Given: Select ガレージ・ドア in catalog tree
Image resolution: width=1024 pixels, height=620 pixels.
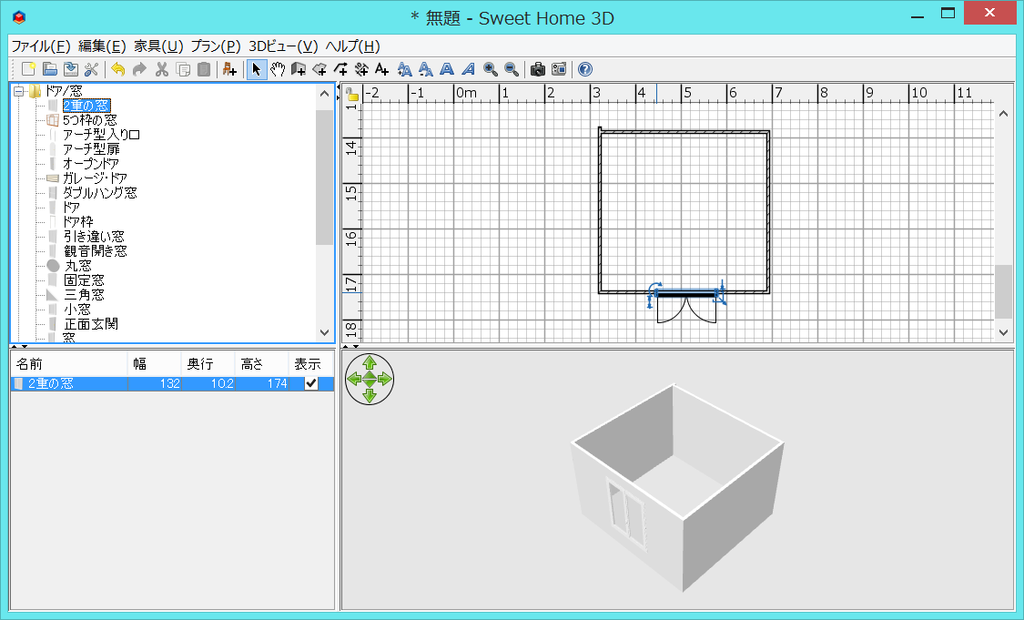Looking at the screenshot, I should [95, 178].
